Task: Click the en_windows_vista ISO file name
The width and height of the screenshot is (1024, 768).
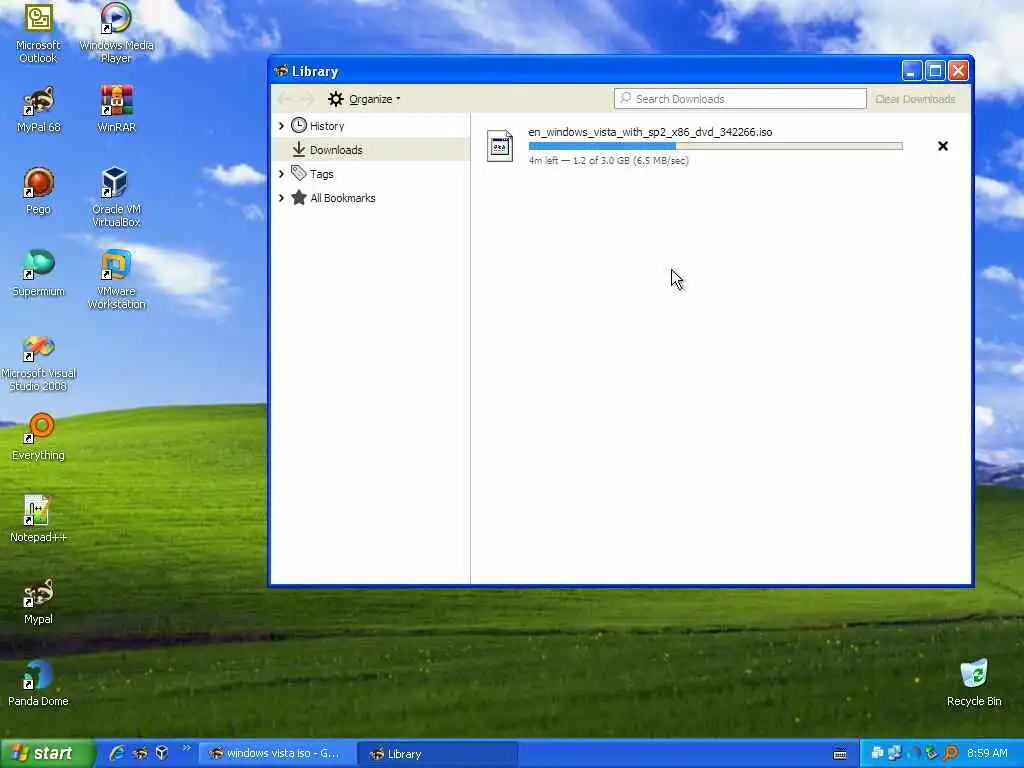Action: 650,132
